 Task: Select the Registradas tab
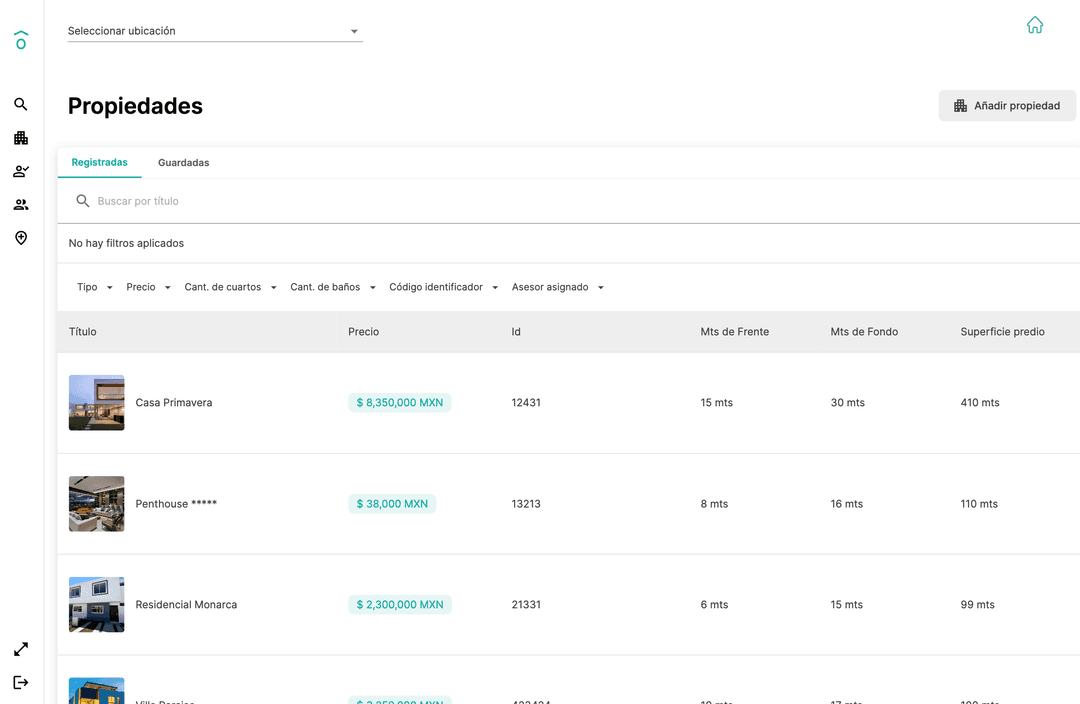point(100,163)
